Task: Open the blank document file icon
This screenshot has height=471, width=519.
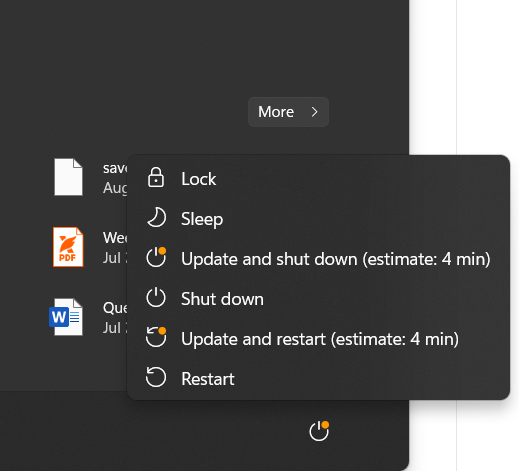Action: click(x=68, y=177)
